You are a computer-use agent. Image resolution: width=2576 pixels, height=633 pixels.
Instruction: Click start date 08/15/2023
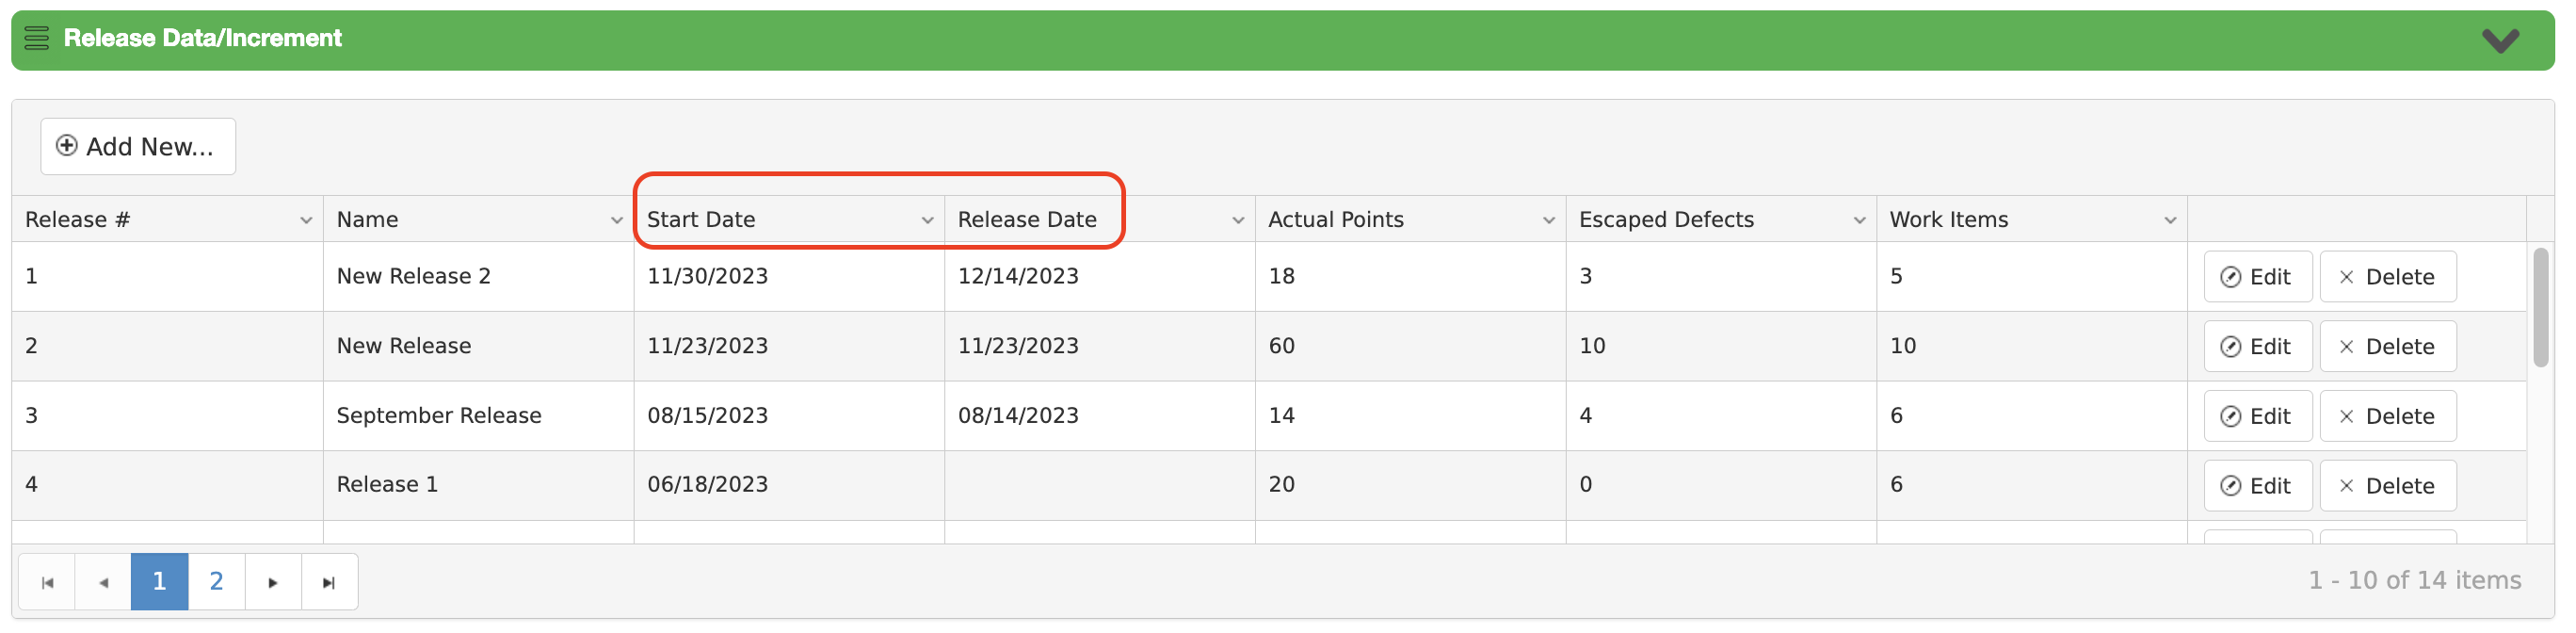(x=707, y=416)
